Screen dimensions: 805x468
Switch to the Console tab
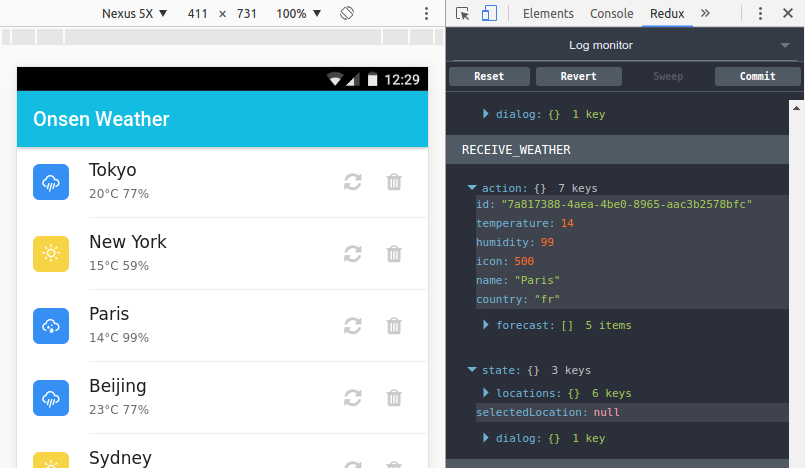click(x=611, y=13)
